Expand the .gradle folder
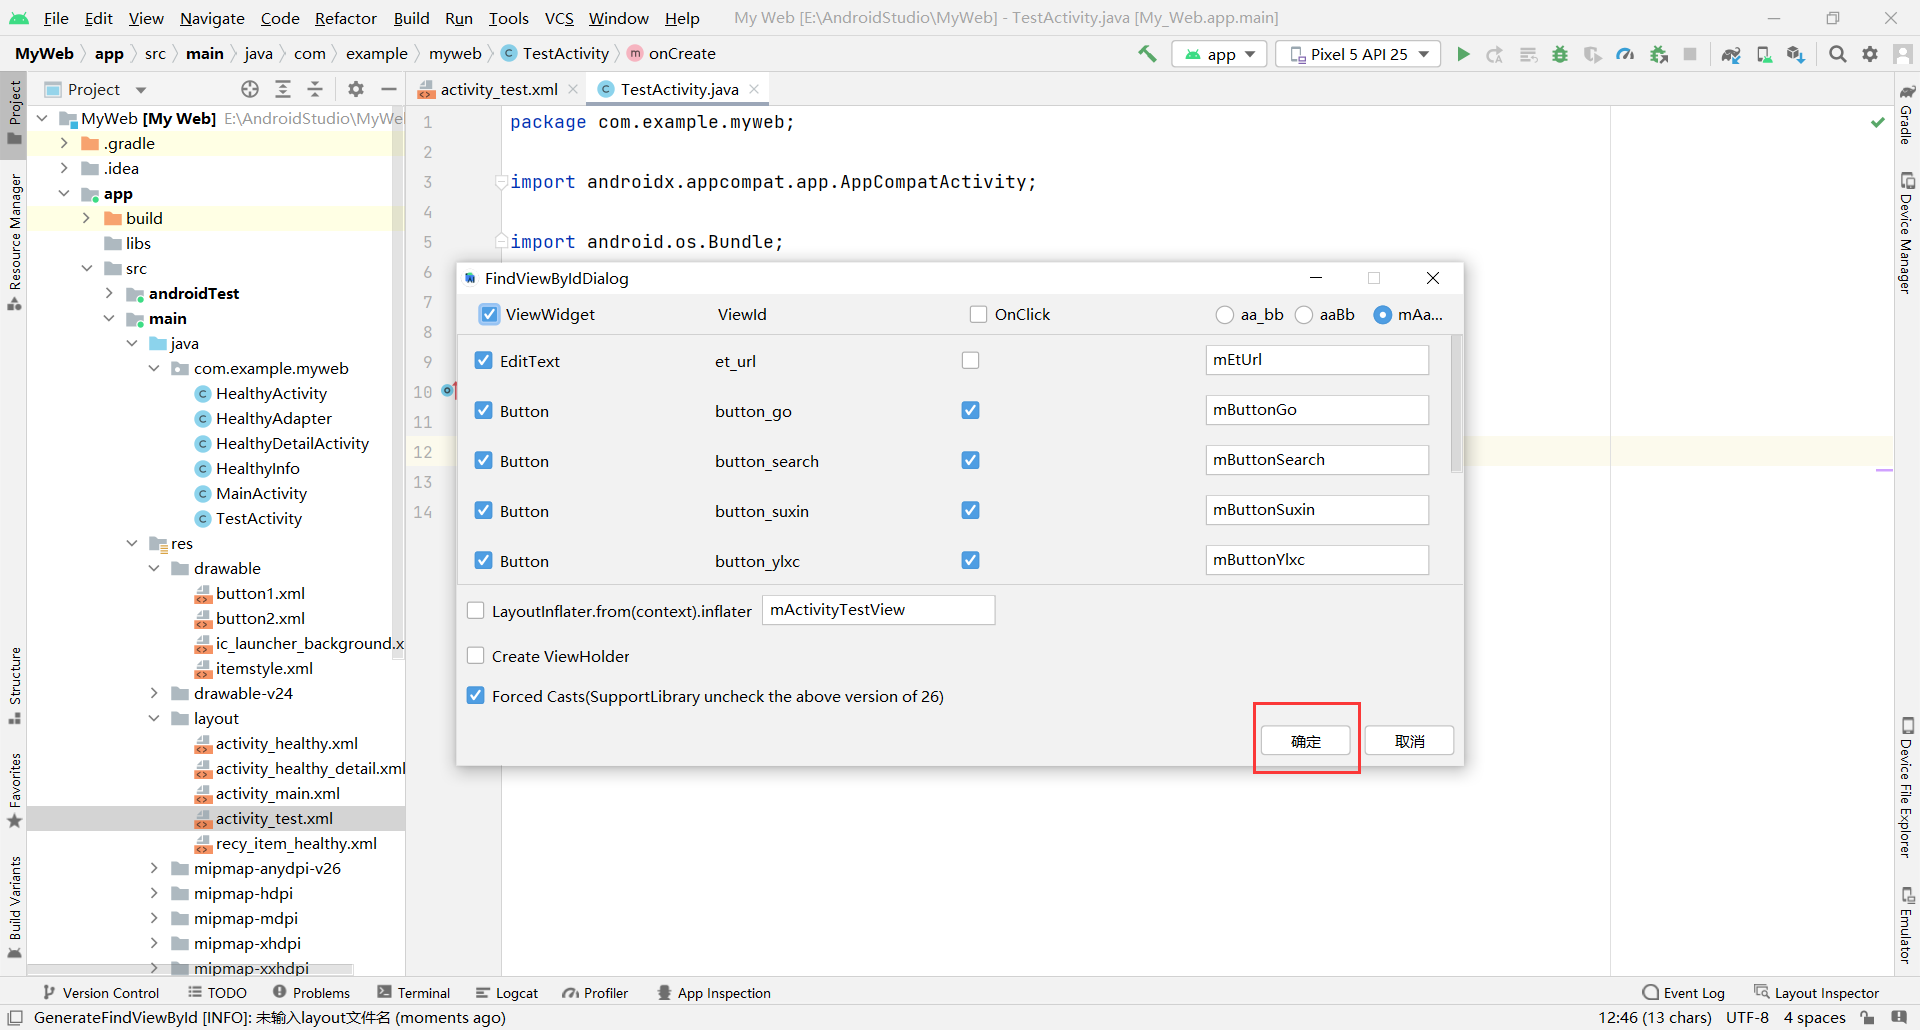This screenshot has width=1920, height=1030. tap(64, 143)
